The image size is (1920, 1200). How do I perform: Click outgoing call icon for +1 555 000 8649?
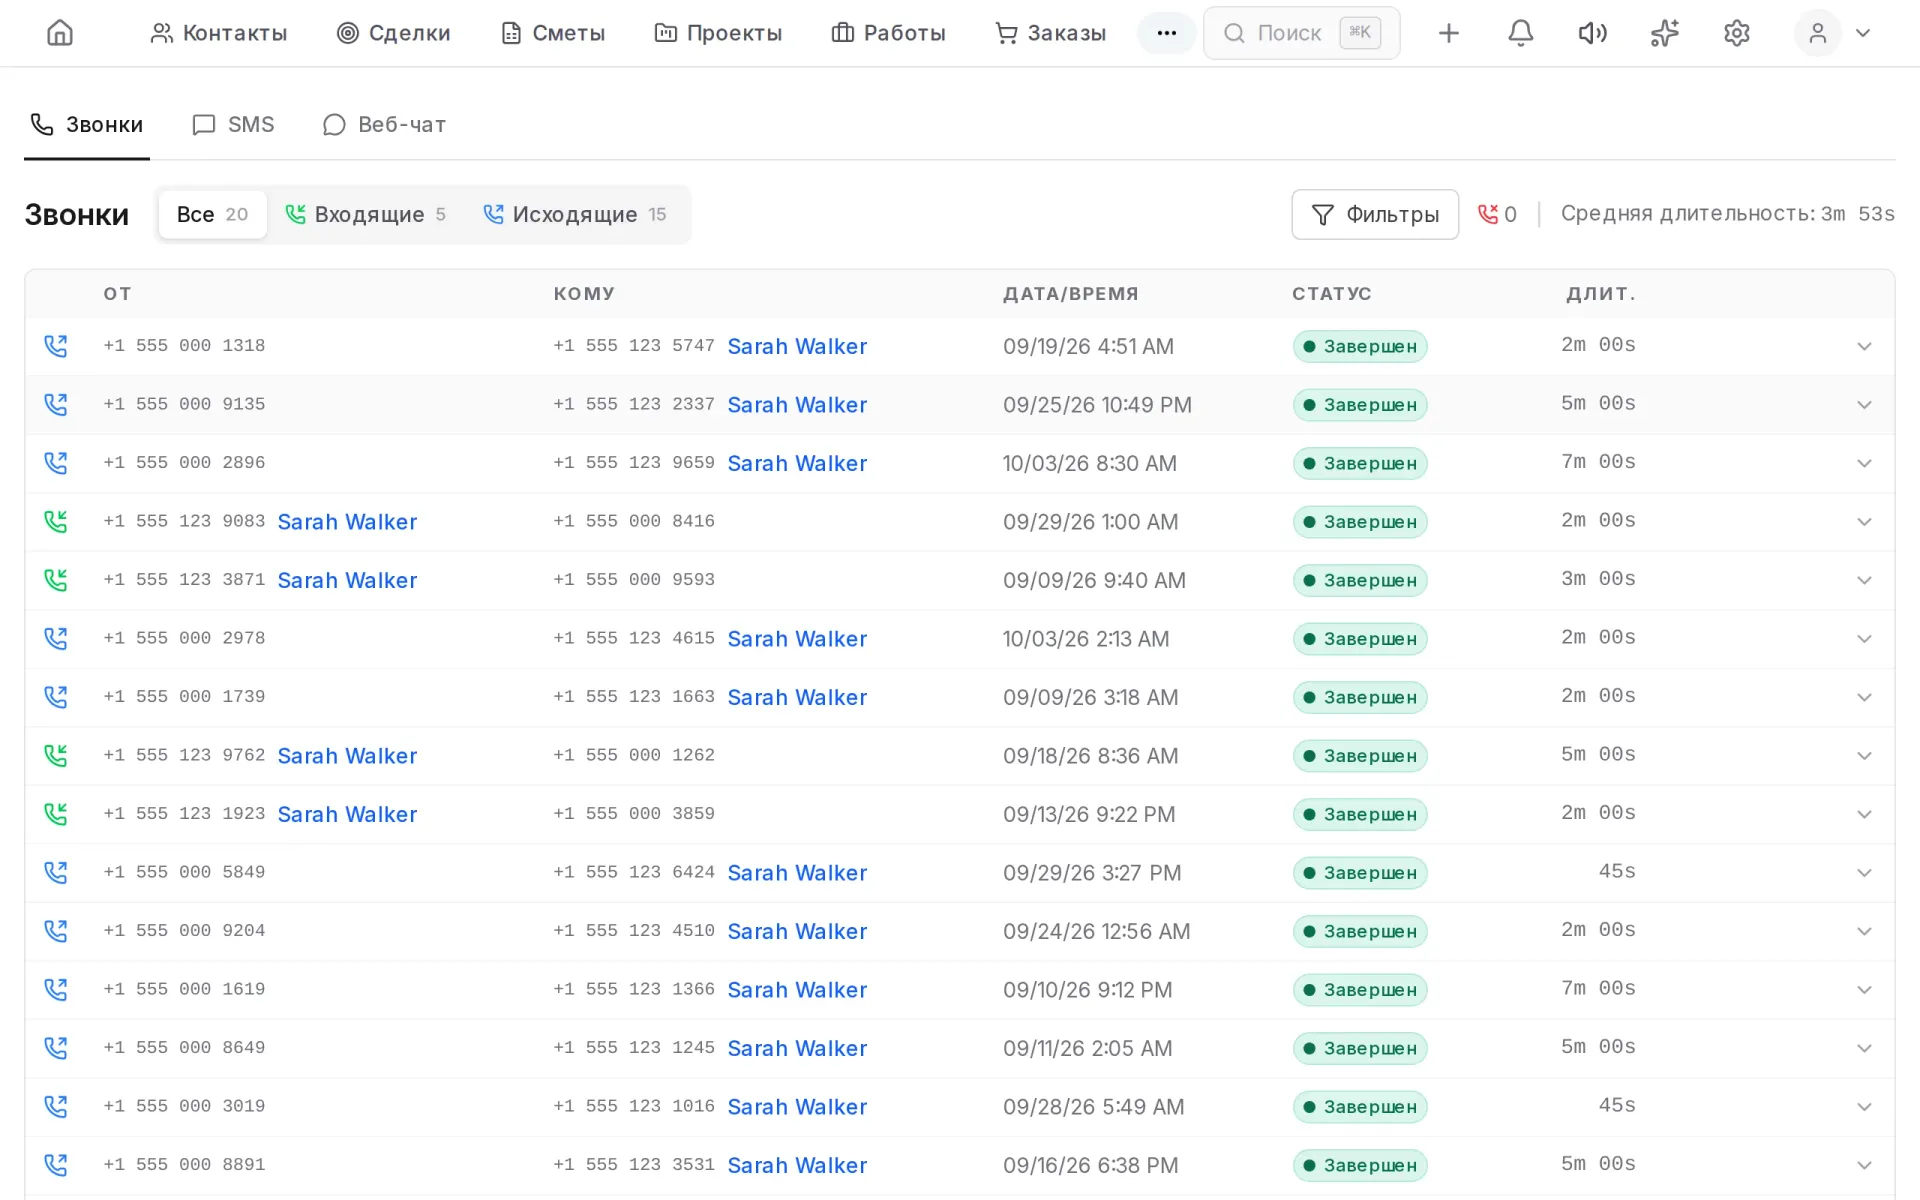pyautogui.click(x=56, y=1048)
